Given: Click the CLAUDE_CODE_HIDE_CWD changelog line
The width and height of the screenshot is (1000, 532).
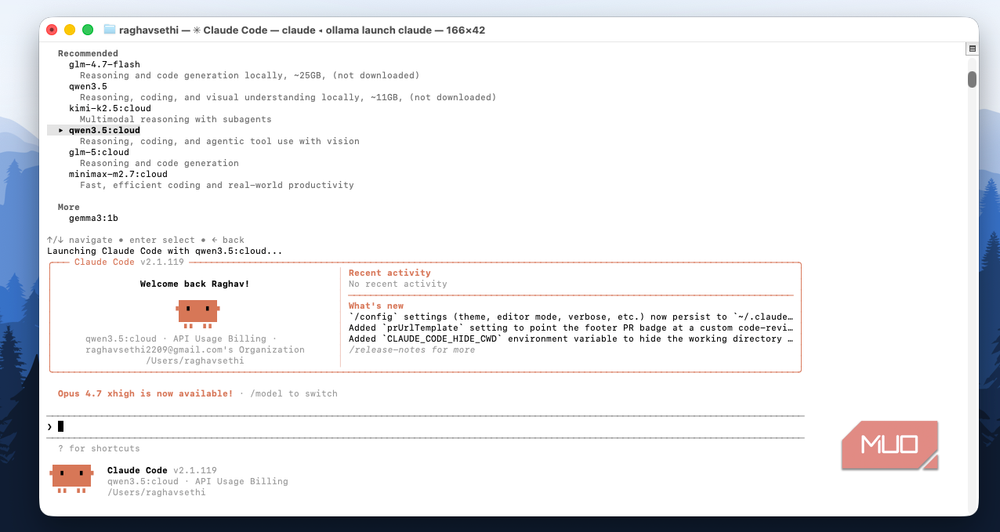Looking at the screenshot, I should pyautogui.click(x=571, y=339).
